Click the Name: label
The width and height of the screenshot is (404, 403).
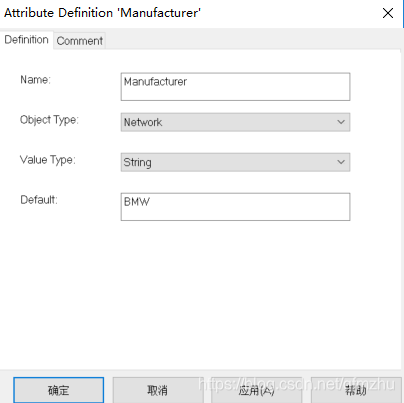pyautogui.click(x=35, y=80)
